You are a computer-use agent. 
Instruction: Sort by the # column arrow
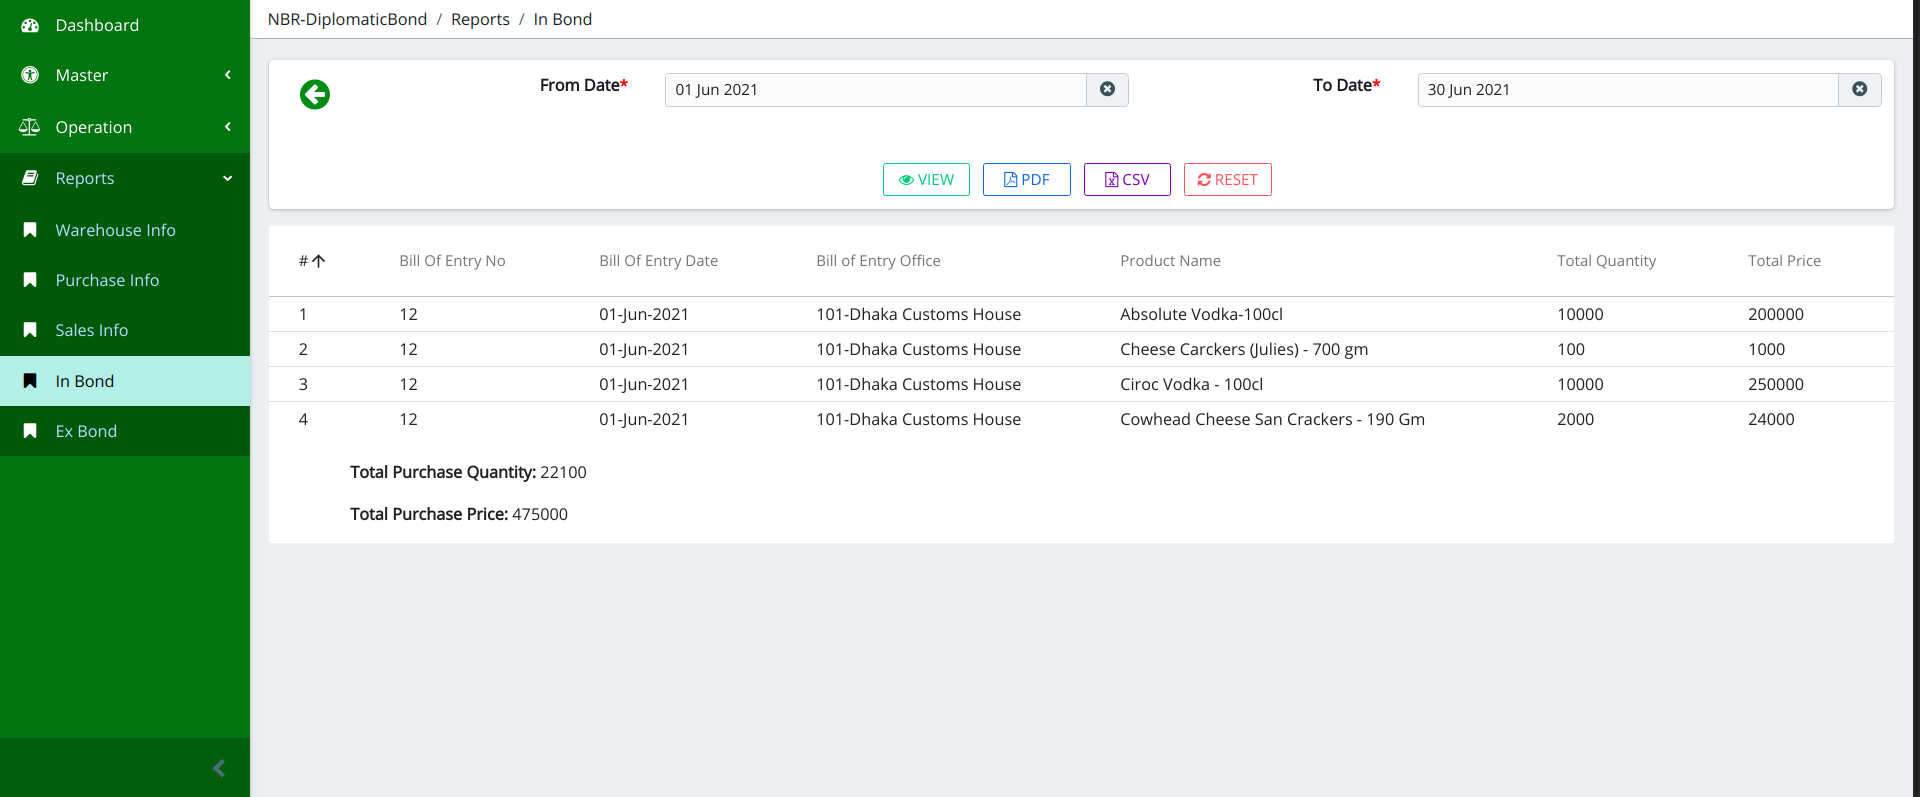pos(319,261)
